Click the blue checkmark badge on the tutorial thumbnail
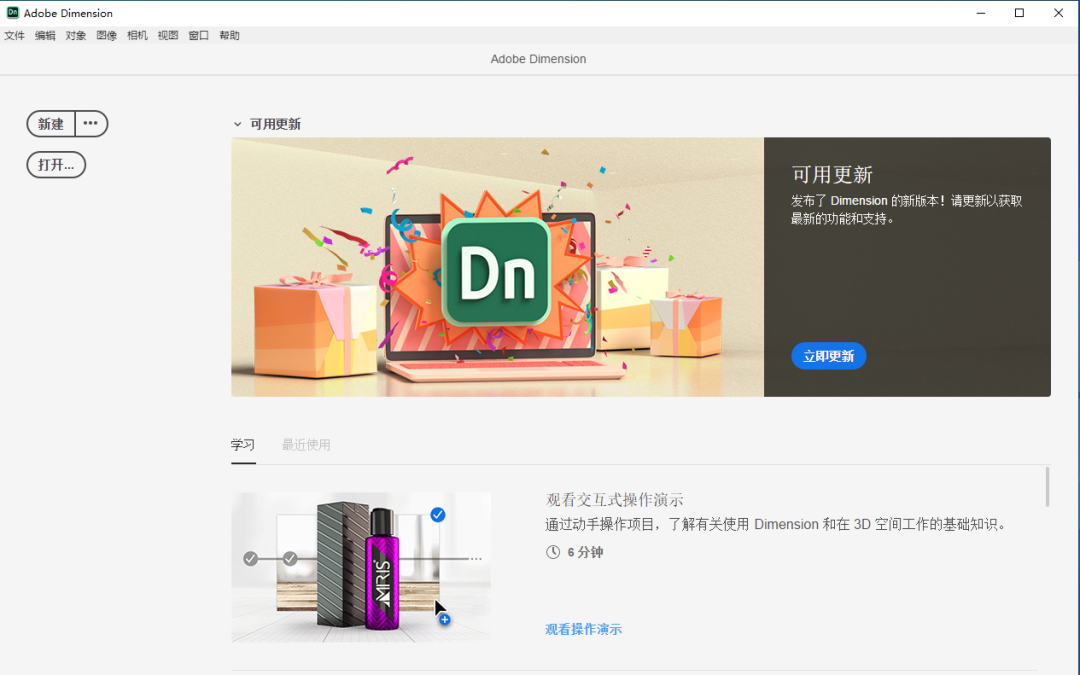1080x675 pixels. [x=437, y=515]
